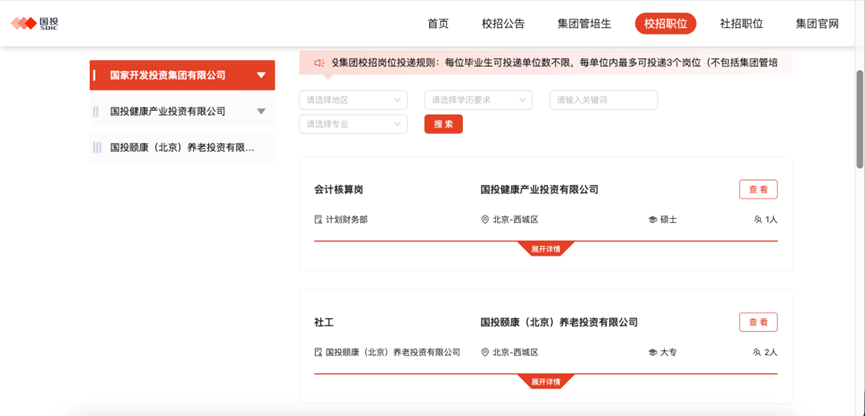Viewport: 865px width, 416px height.
Task: Click 计划财务部 department text
Action: pyautogui.click(x=346, y=220)
